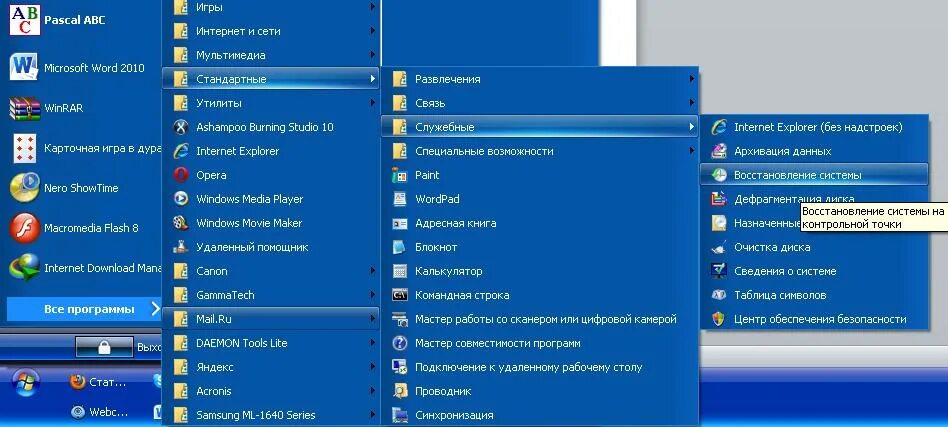The image size is (948, 427).
Task: Select the GammaTech menu folder
Action: (271, 295)
